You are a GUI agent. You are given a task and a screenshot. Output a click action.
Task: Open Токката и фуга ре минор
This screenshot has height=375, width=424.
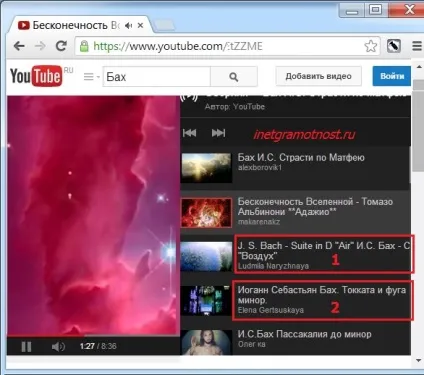pos(322,295)
